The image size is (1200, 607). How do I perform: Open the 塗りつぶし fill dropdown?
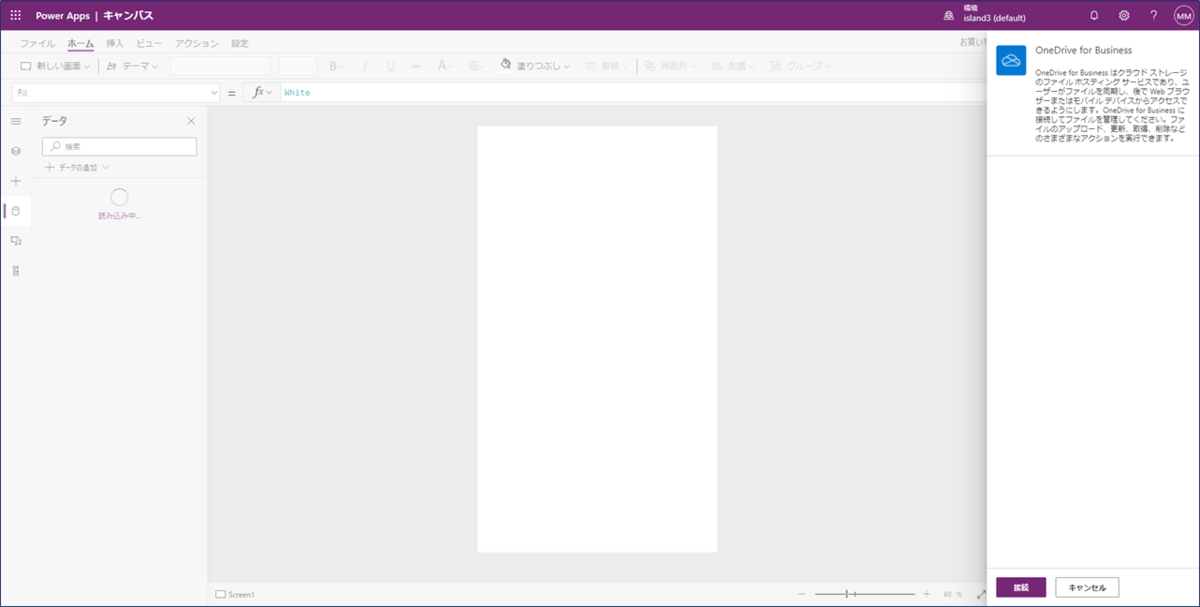[x=535, y=66]
